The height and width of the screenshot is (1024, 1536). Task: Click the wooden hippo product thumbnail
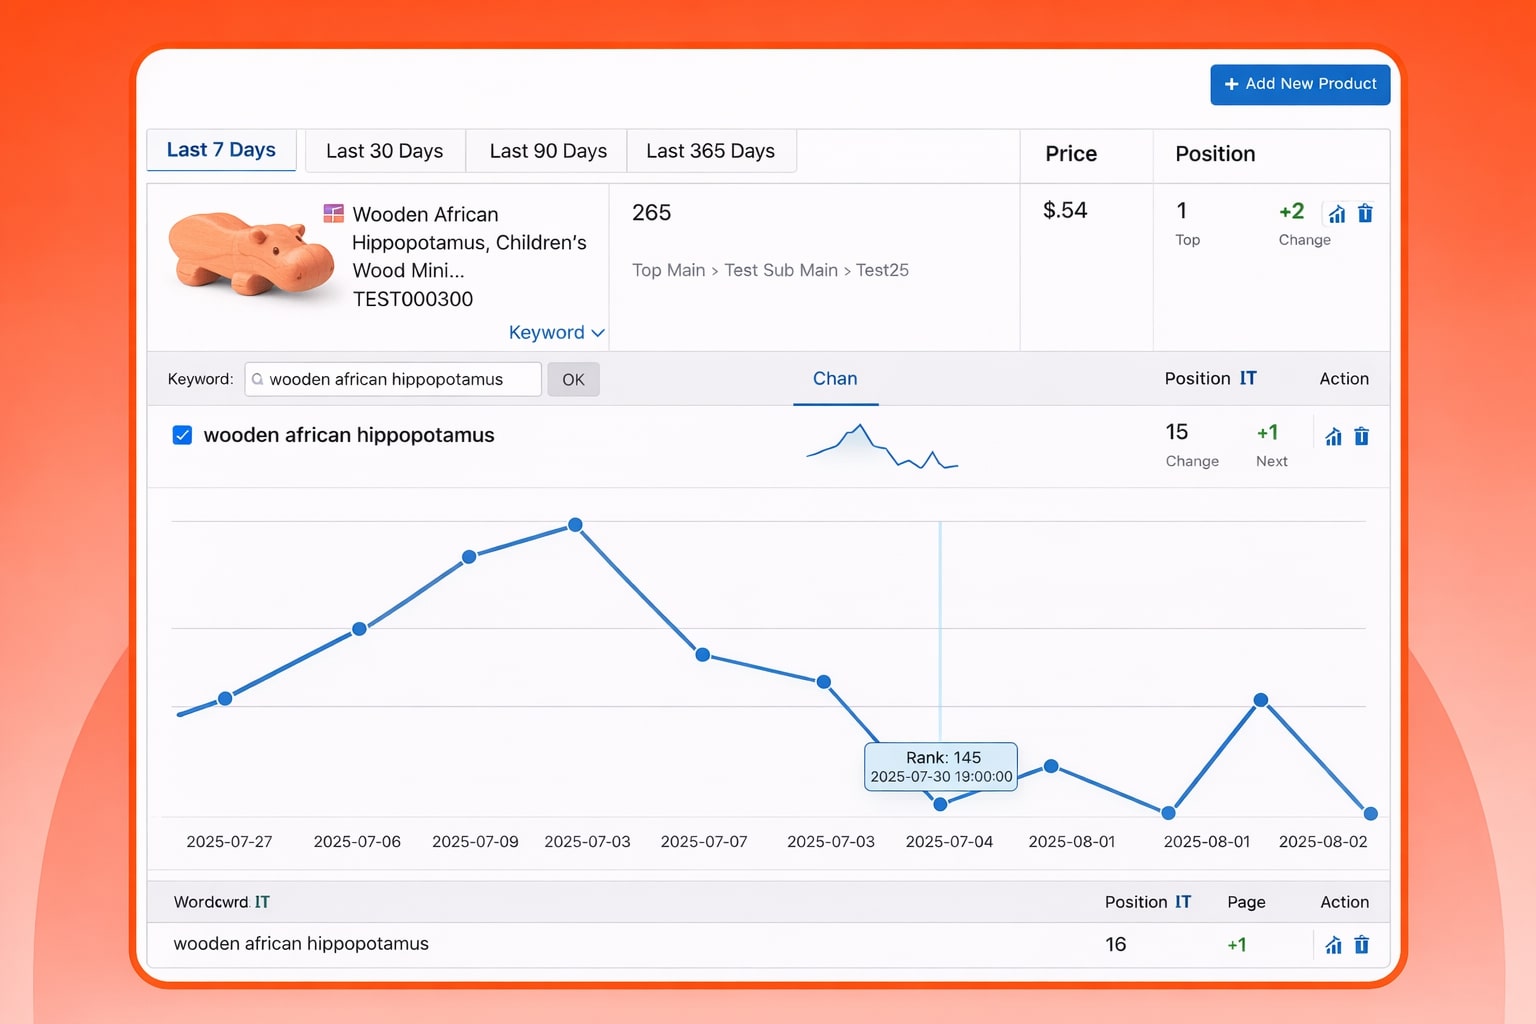click(x=251, y=255)
